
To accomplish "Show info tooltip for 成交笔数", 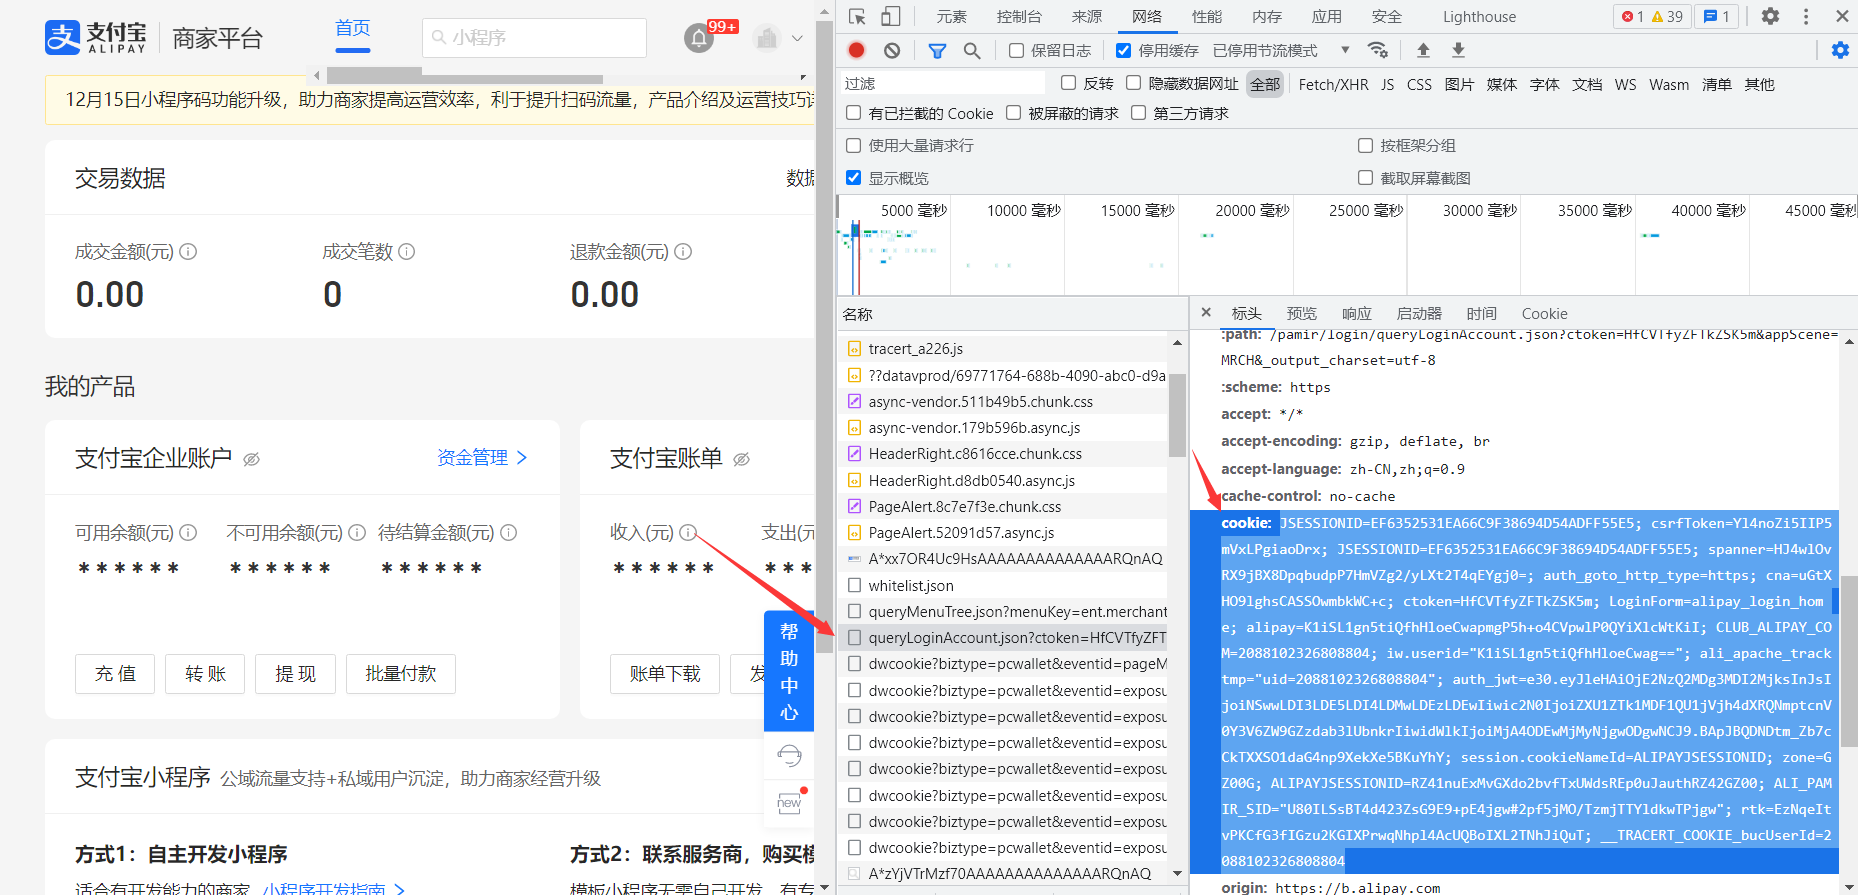I will coord(407,252).
